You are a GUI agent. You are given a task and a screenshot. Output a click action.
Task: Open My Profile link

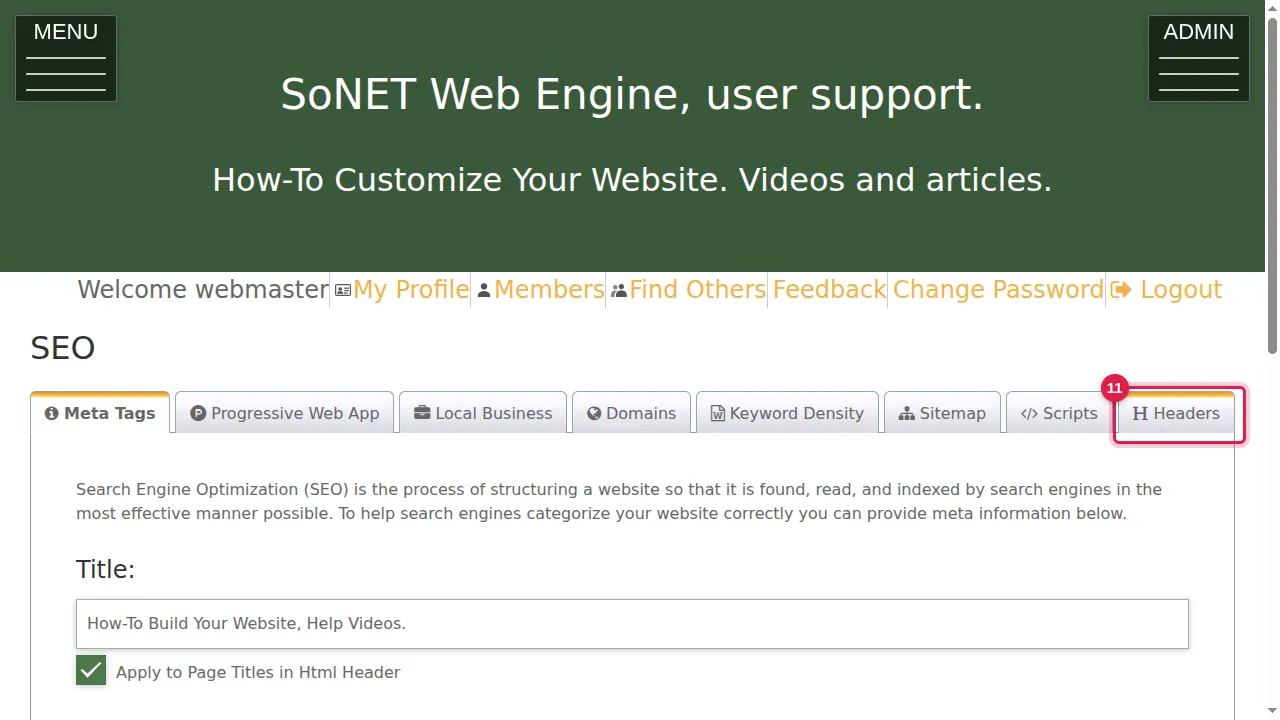click(411, 290)
